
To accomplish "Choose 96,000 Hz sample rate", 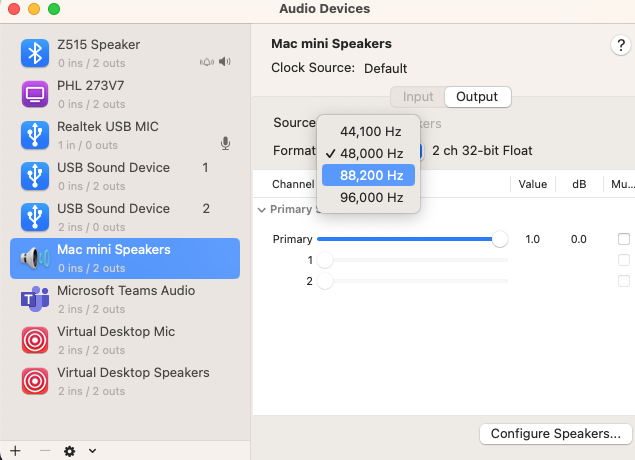I will [369, 197].
